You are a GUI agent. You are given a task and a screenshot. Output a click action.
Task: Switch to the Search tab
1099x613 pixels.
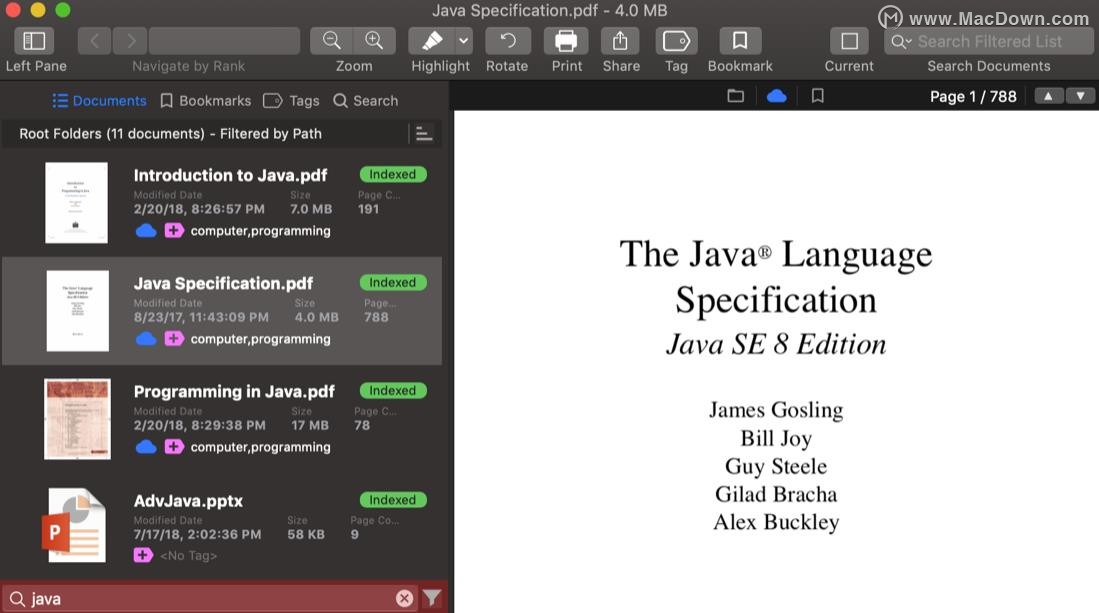365,101
